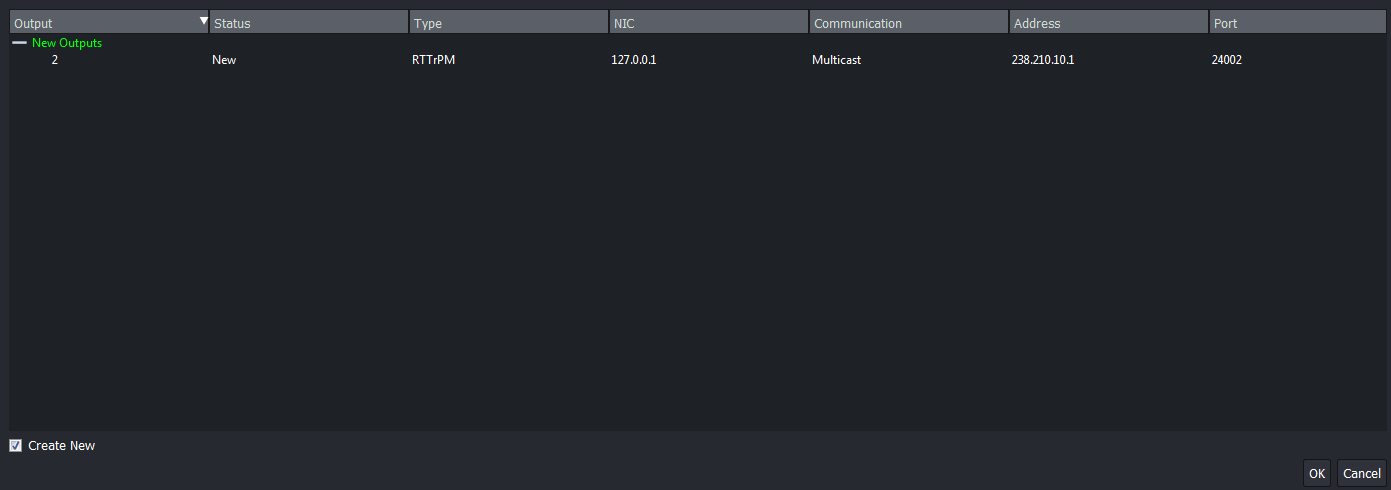Cancel the output dialog

1361,473
